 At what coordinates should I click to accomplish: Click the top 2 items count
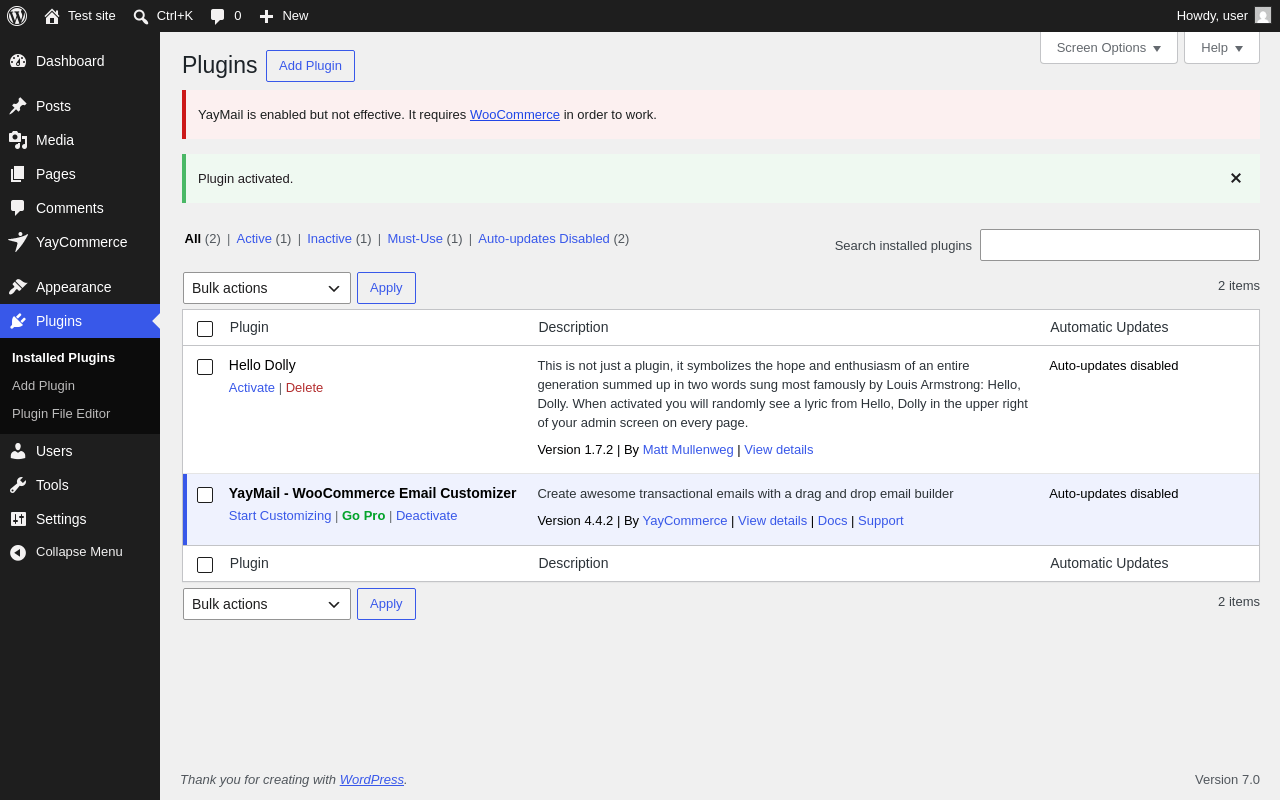point(1239,285)
